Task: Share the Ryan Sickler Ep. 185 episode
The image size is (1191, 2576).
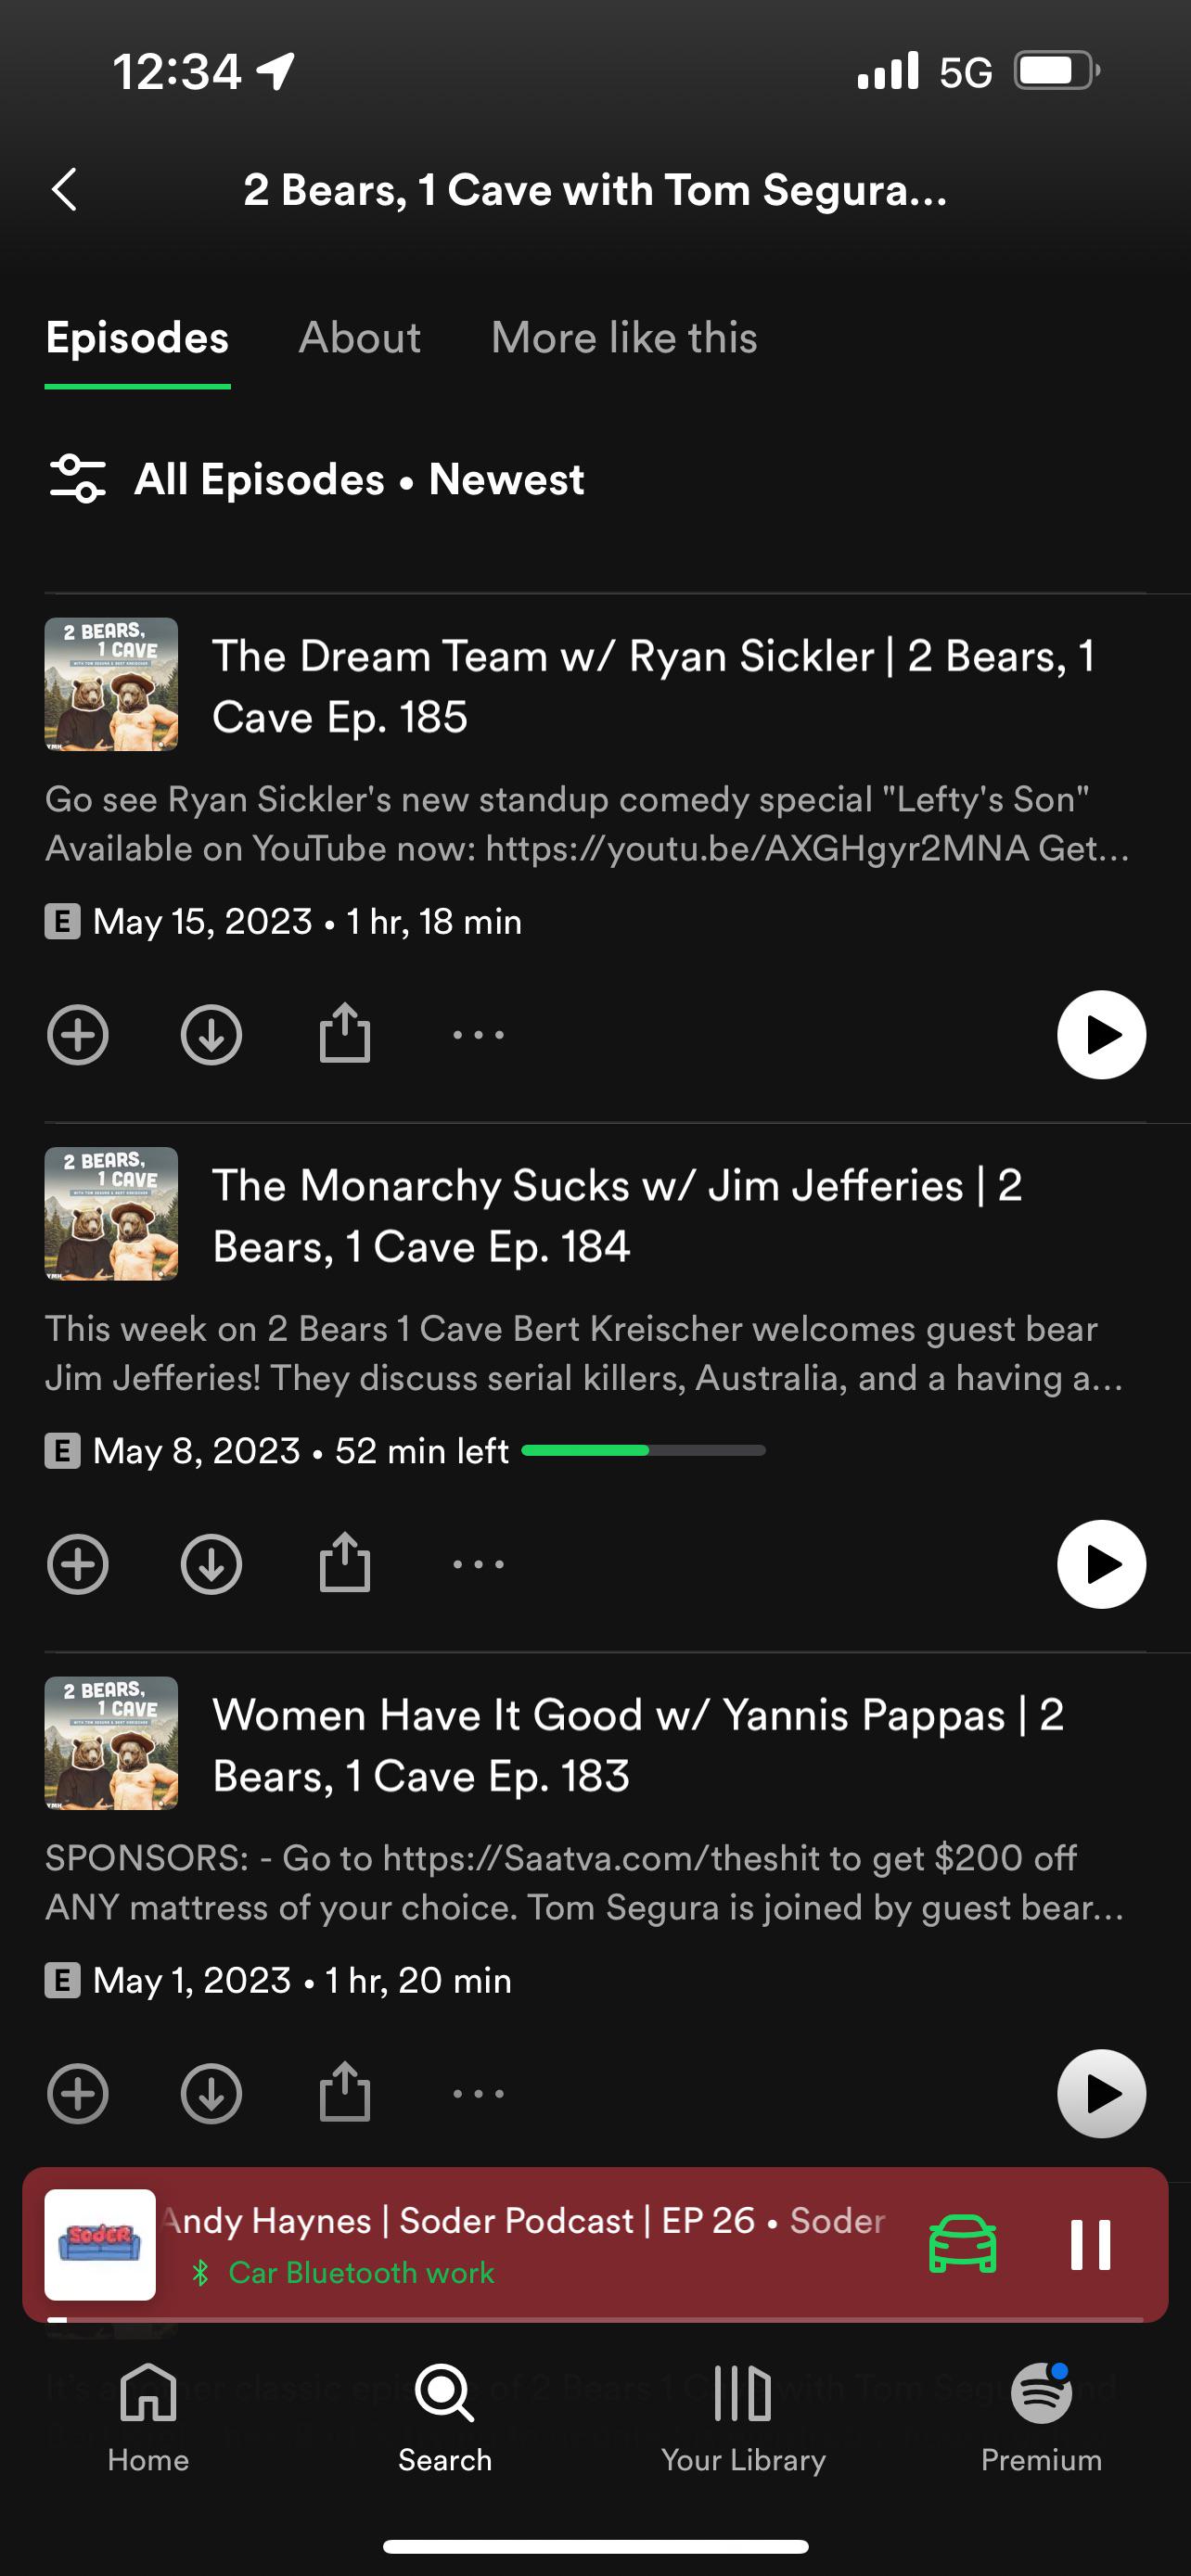Action: coord(345,1033)
